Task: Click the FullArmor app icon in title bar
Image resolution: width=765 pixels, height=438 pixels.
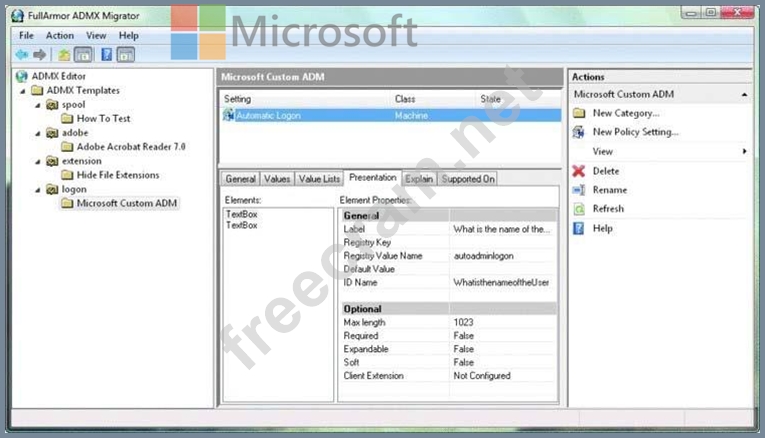Action: tap(18, 16)
